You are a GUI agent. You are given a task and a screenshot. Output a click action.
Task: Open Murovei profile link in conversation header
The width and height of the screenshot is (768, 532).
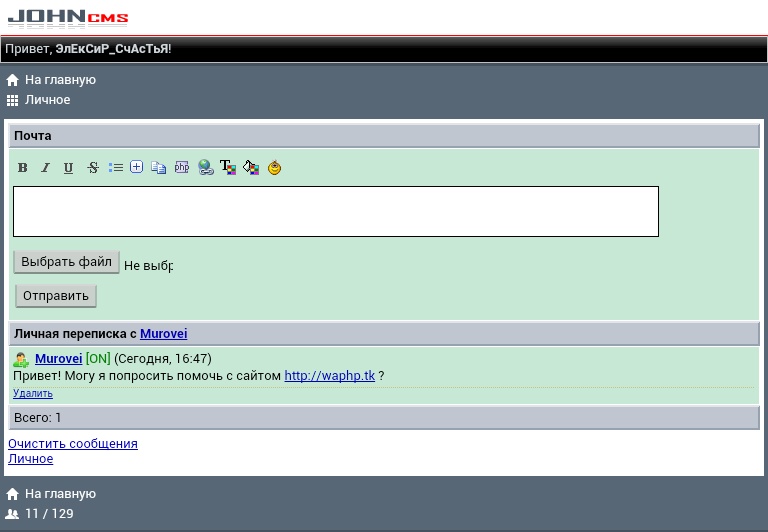164,334
